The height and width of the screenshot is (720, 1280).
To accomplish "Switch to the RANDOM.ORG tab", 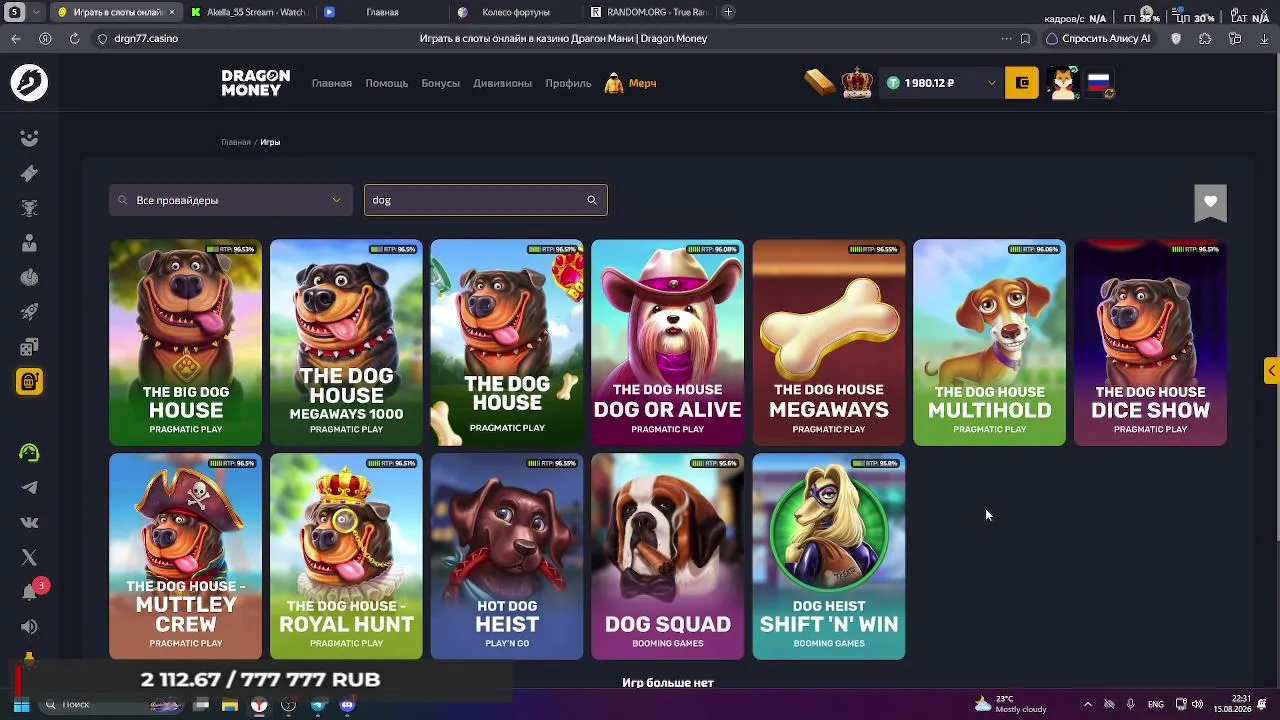I will [x=648, y=12].
